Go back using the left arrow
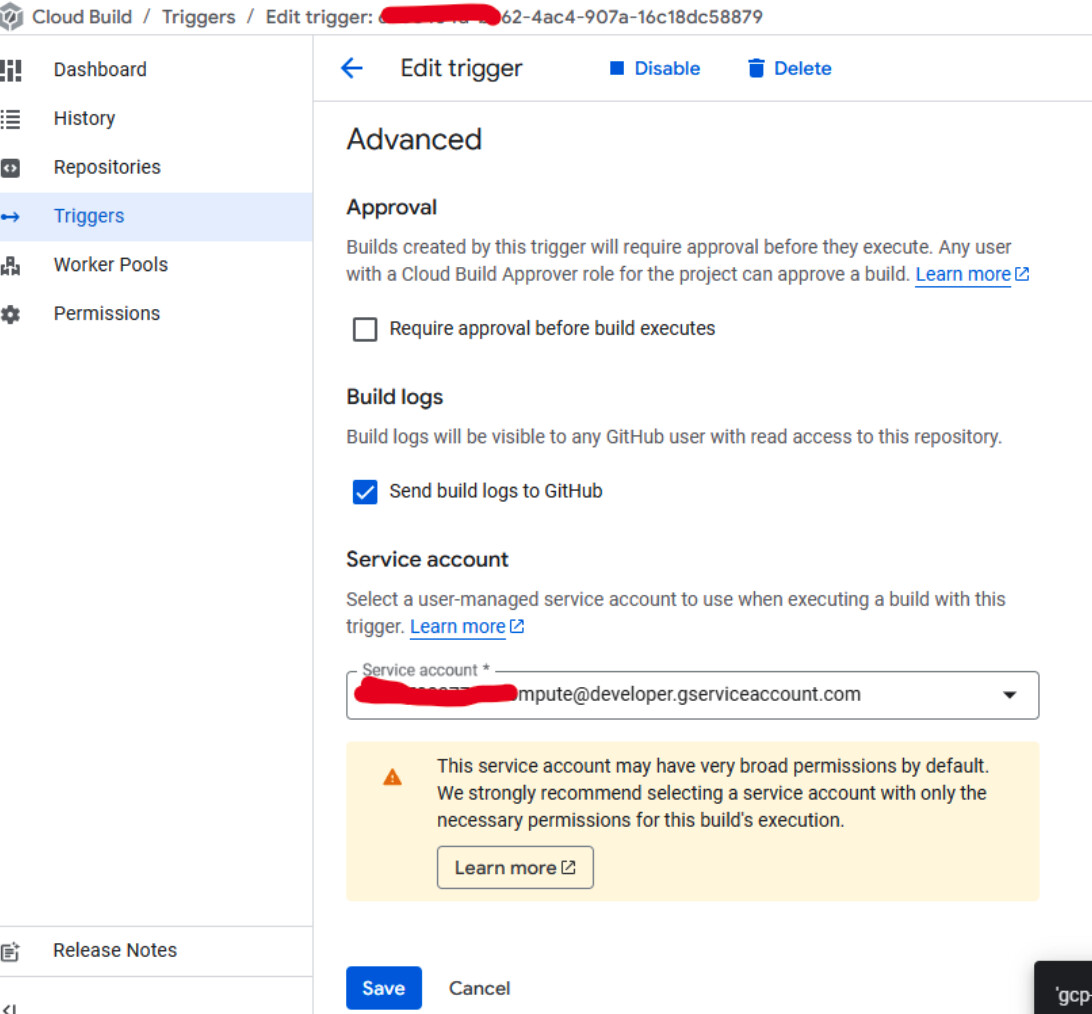 [x=352, y=69]
